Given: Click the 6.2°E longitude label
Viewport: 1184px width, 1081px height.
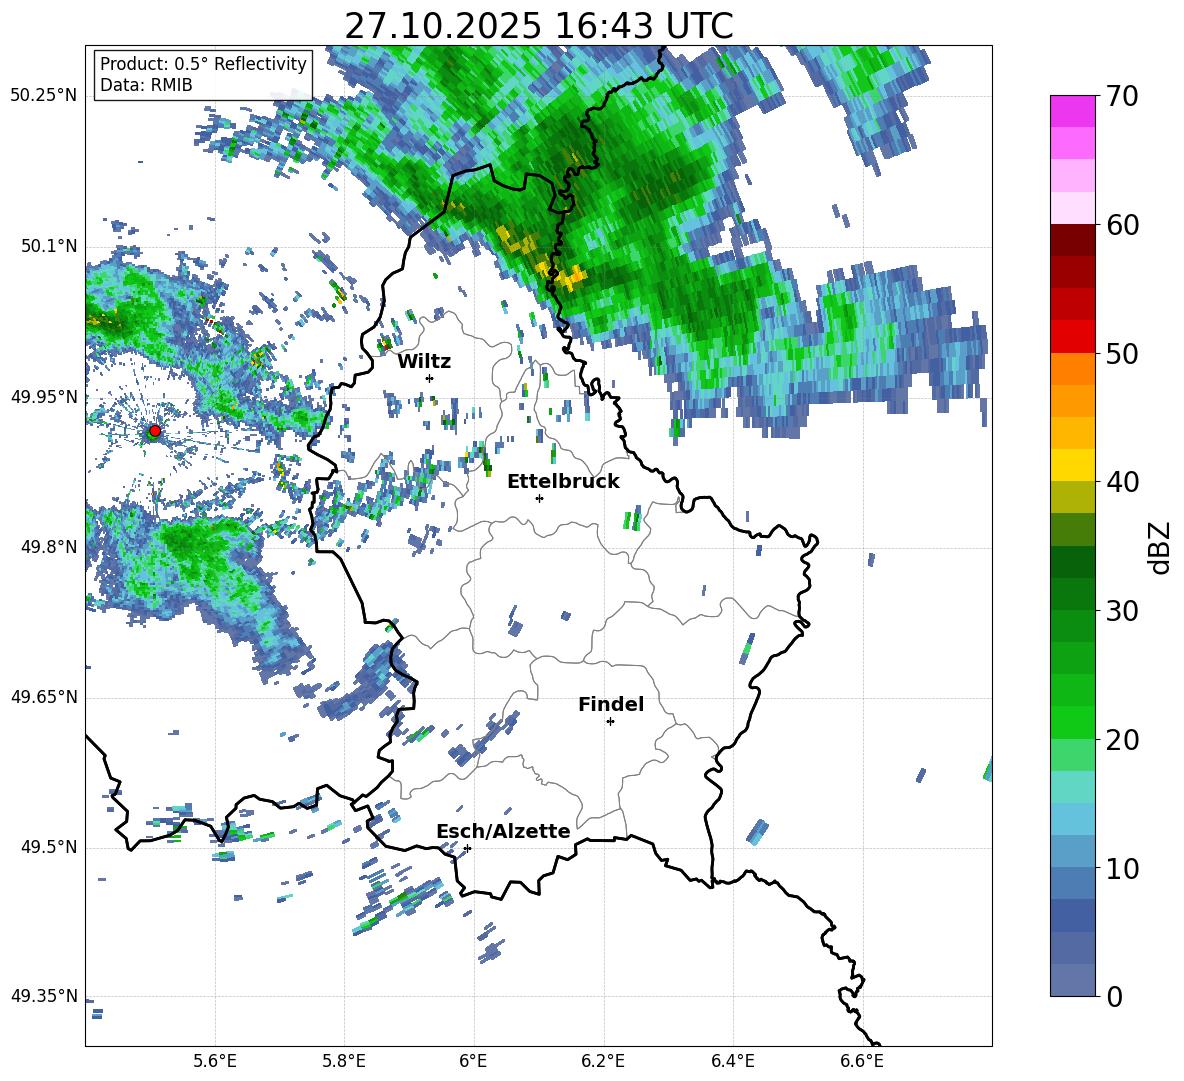Looking at the screenshot, I should [x=603, y=1061].
